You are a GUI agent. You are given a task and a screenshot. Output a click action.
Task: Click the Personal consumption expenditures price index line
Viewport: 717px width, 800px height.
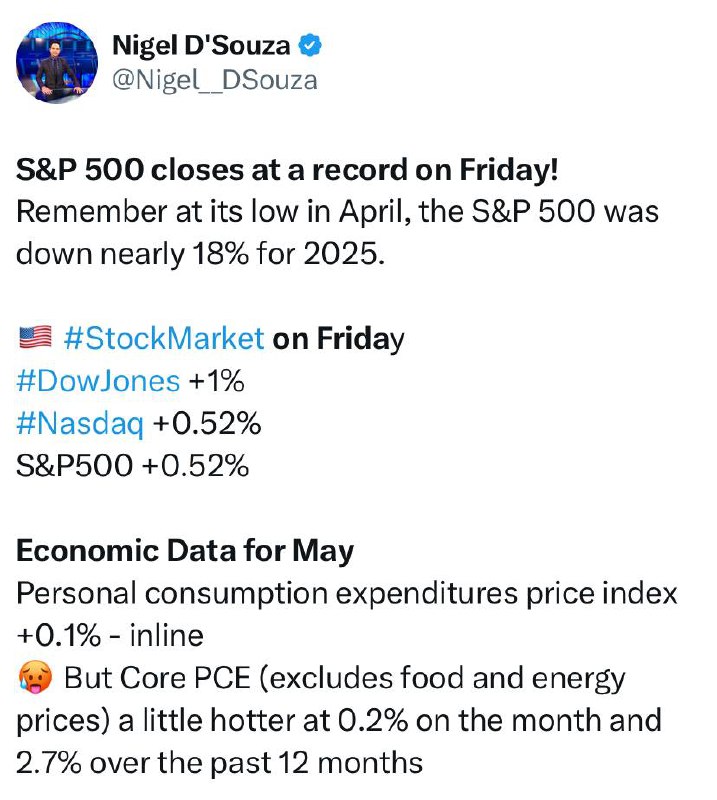[347, 594]
